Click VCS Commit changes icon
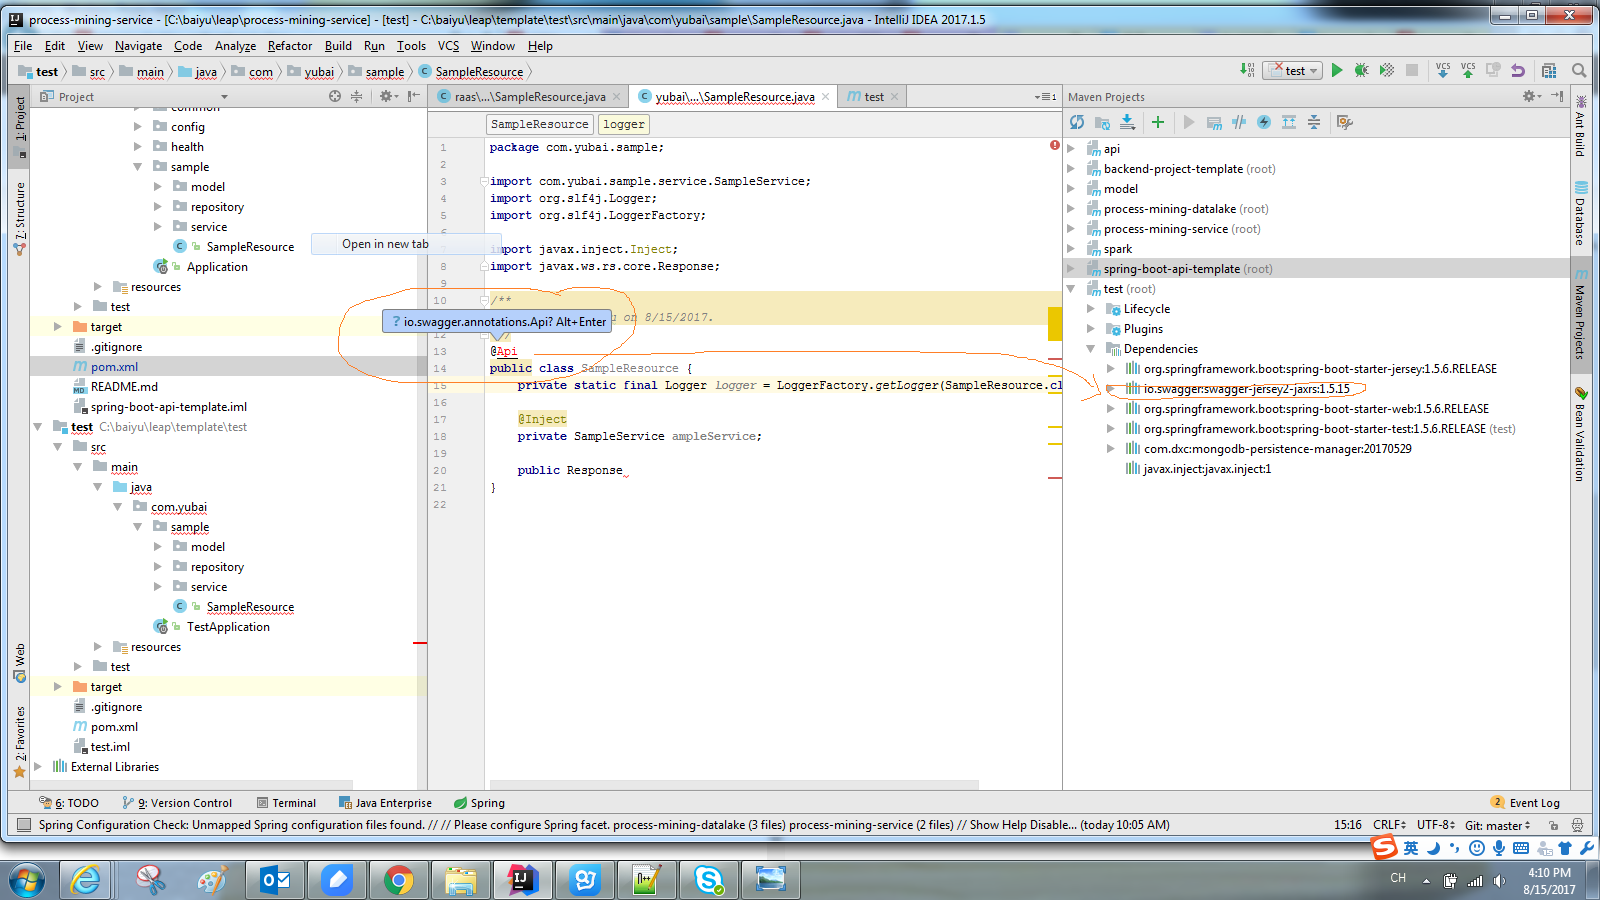Screen dimensions: 1600x900 point(1468,70)
